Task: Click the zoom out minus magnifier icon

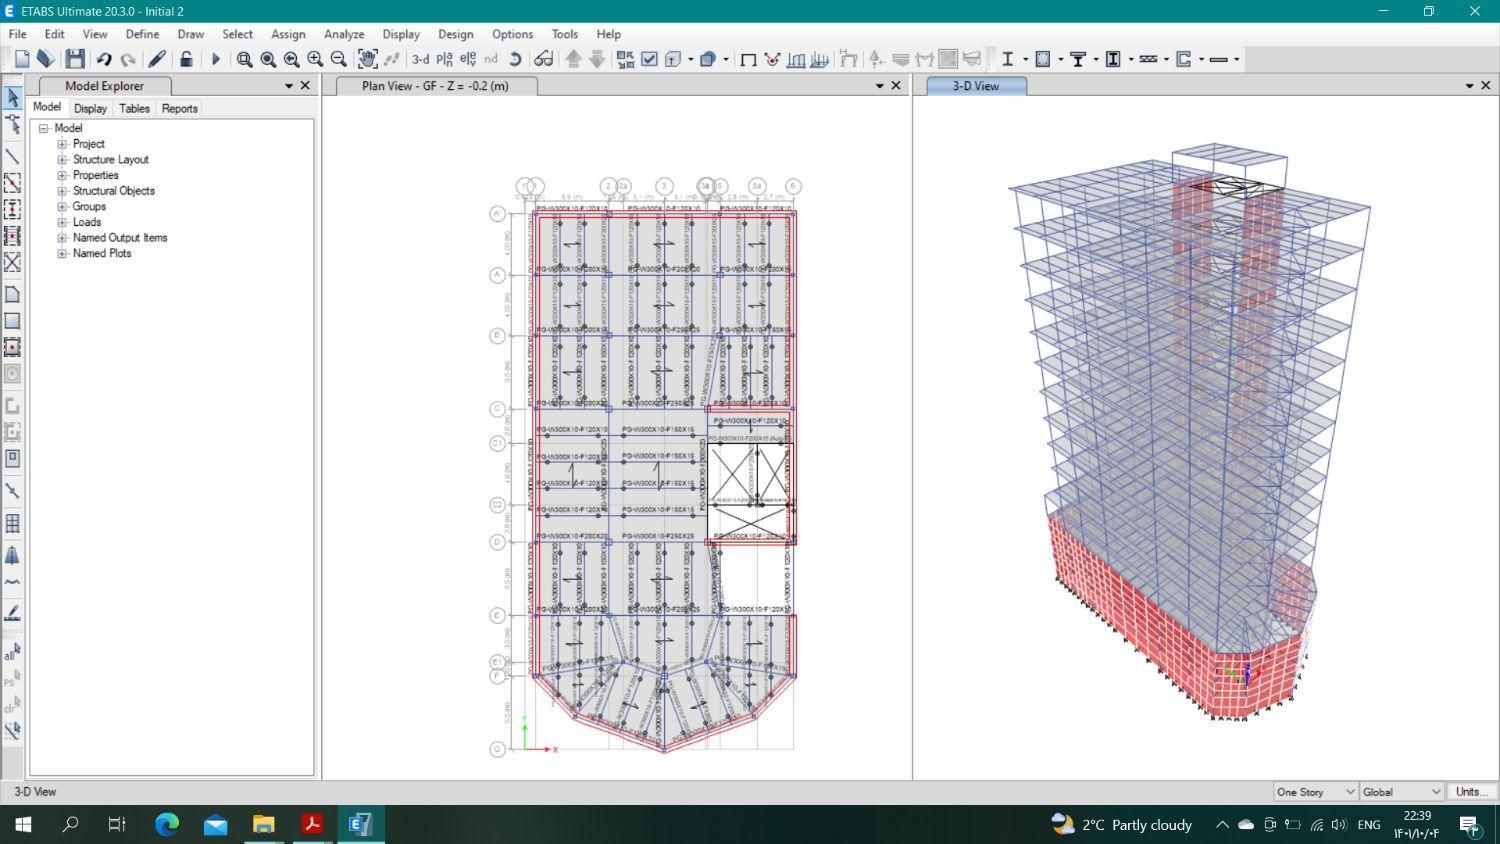Action: (338, 60)
